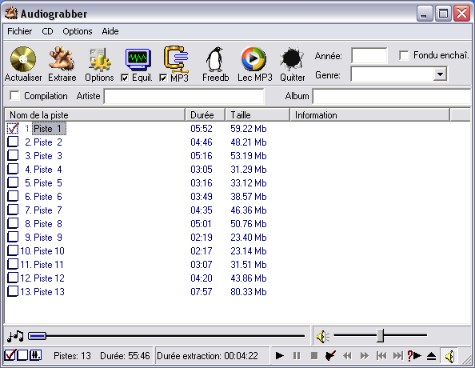Click the 50.76 Mb size value

(x=248, y=224)
